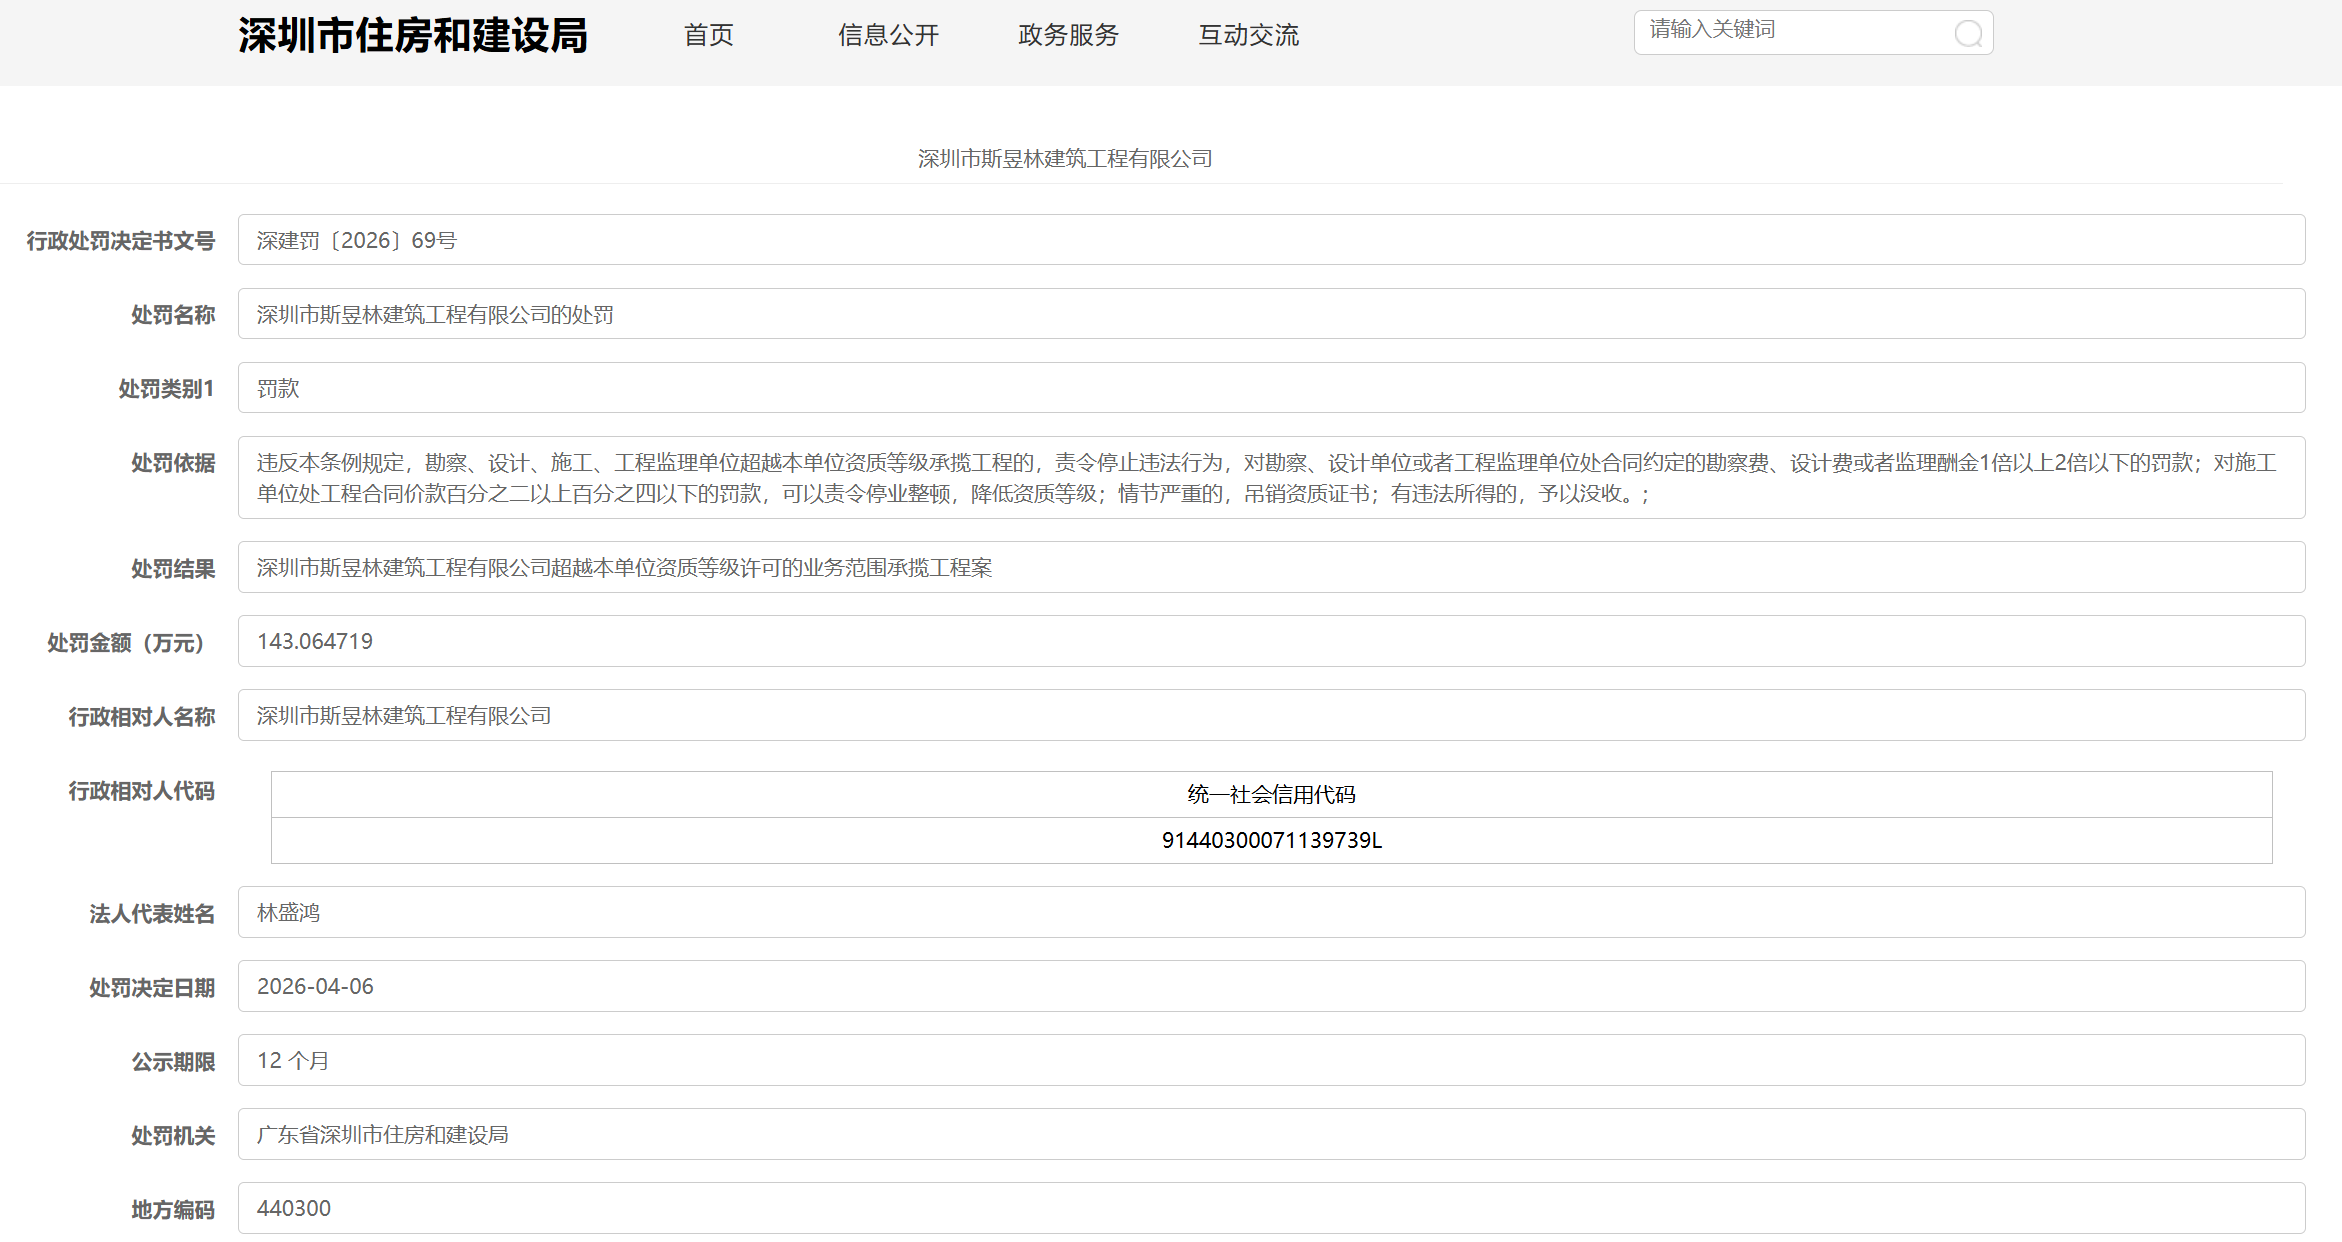Click the penalty amount 143.064719 field
Screen dimensions: 2342x1242
pyautogui.click(x=1270, y=641)
